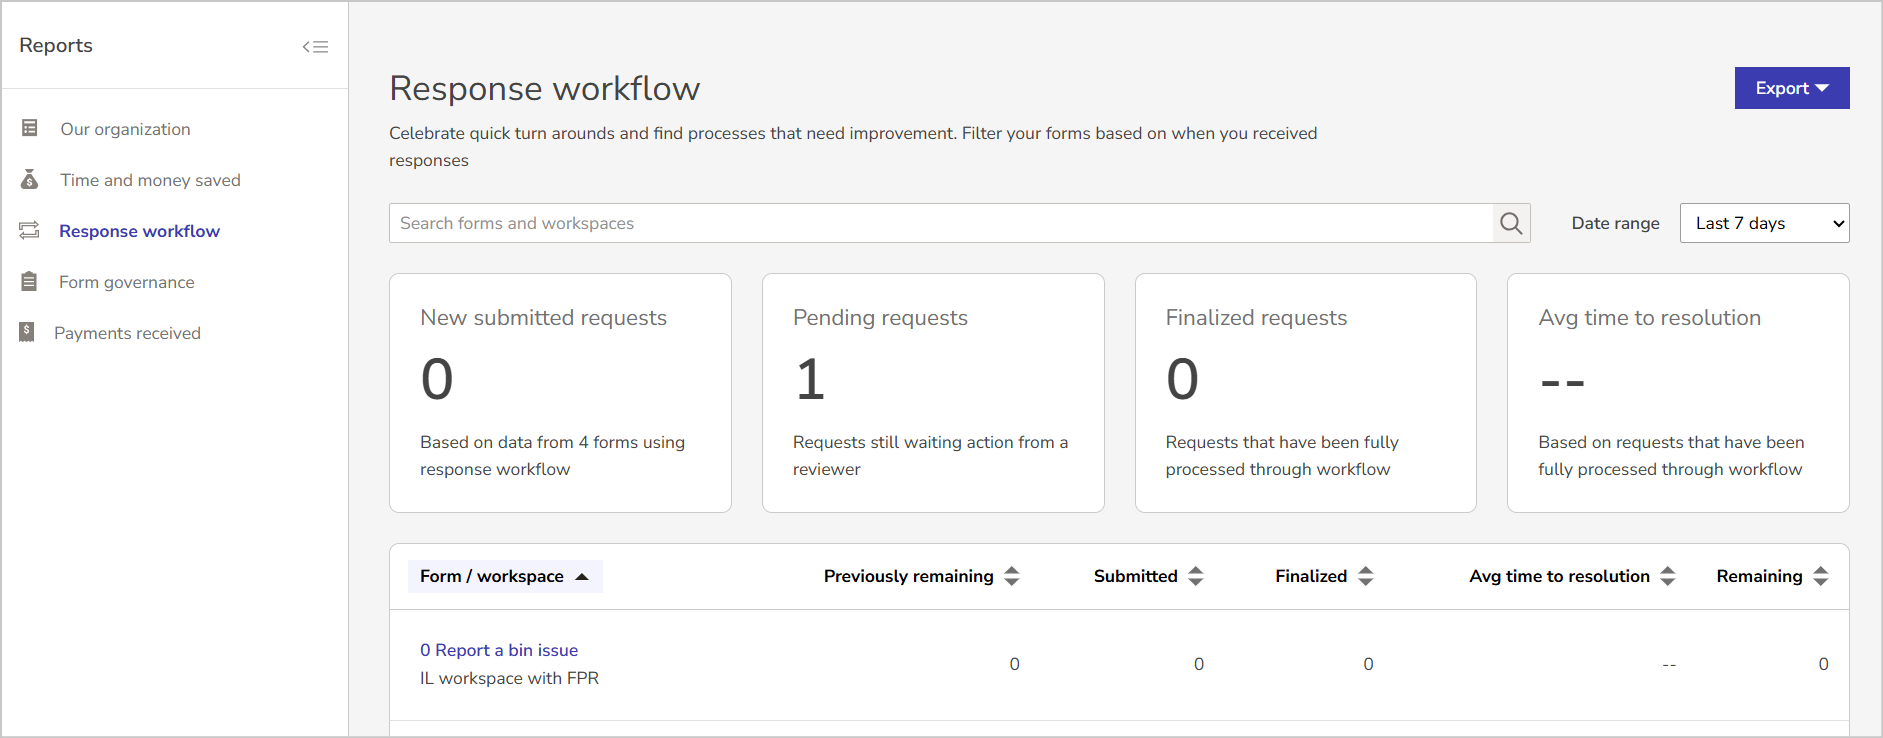Viewport: 1883px width, 738px height.
Task: Click the Remaining value 0 in bin issue row
Action: [x=1823, y=664]
